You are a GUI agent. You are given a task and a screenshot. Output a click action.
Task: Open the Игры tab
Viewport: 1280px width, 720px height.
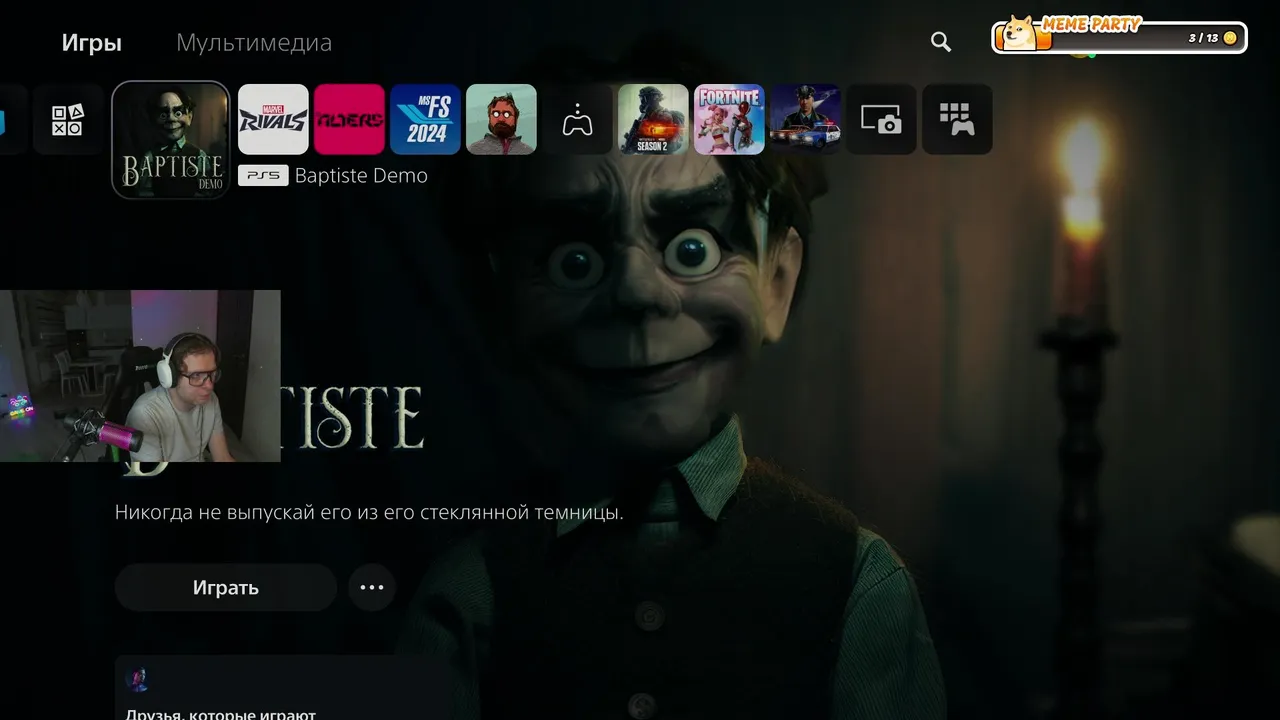tap(91, 43)
